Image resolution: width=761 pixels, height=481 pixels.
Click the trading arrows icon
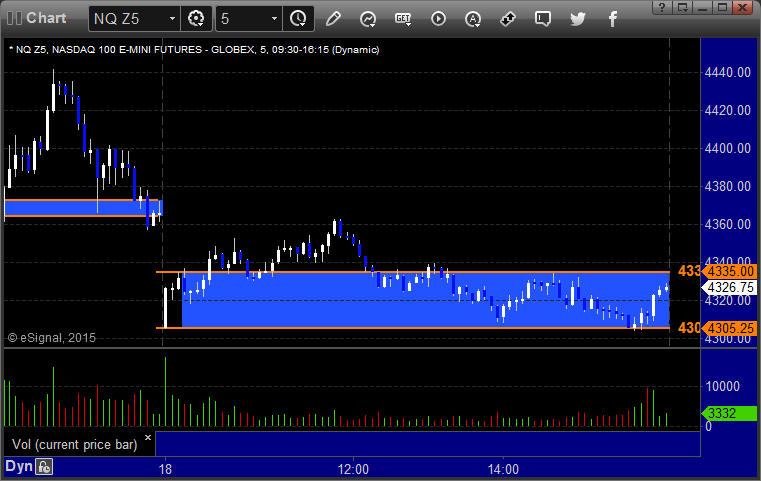(508, 19)
